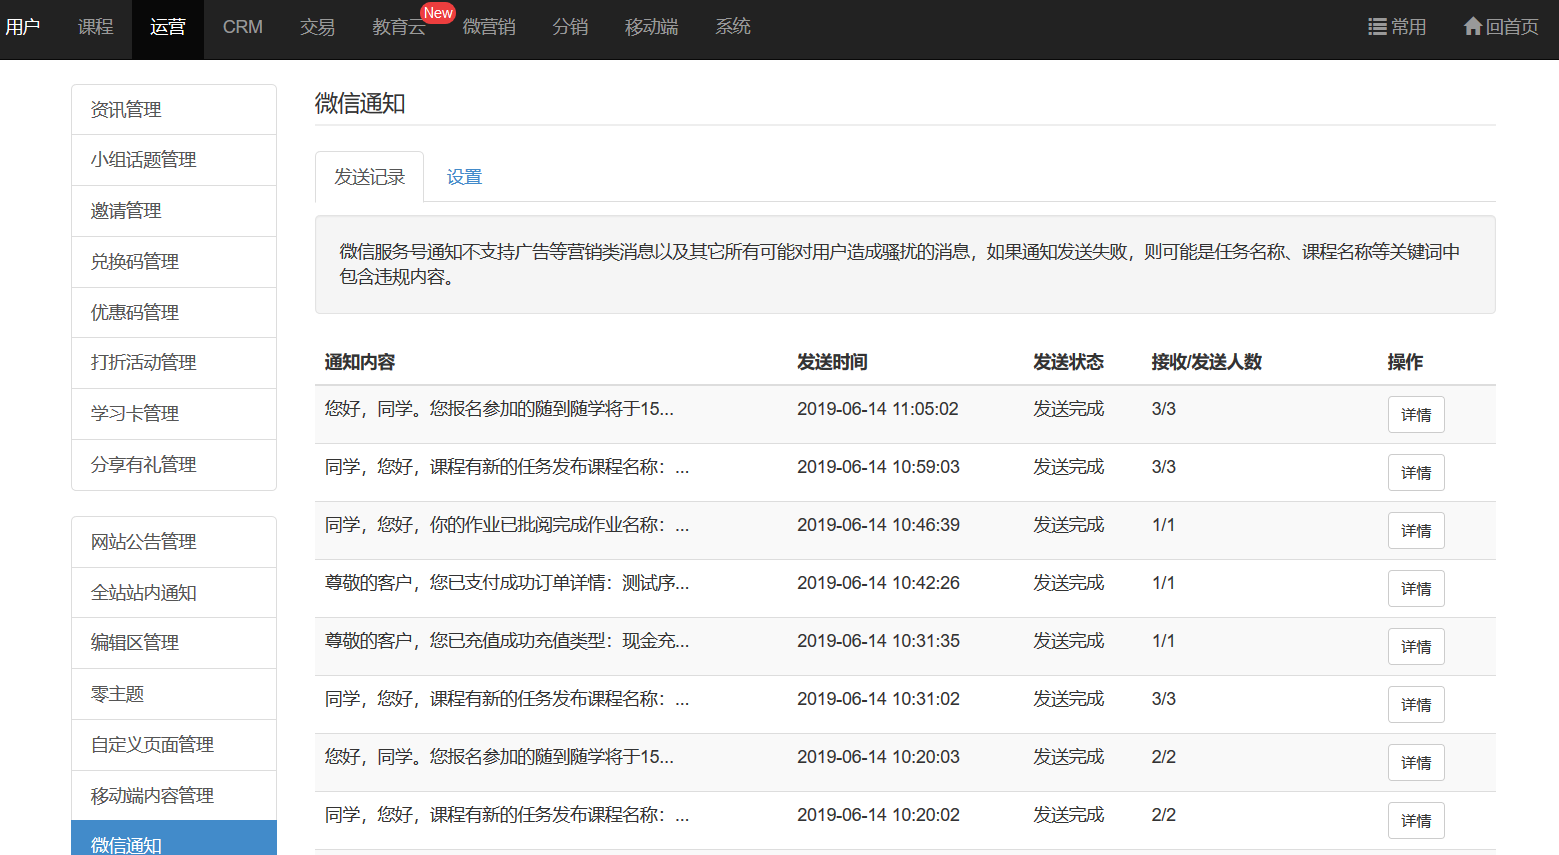Viewport: 1559px width, 855px height.
Task: Open the CRM menu in top navigation
Action: coord(242,27)
